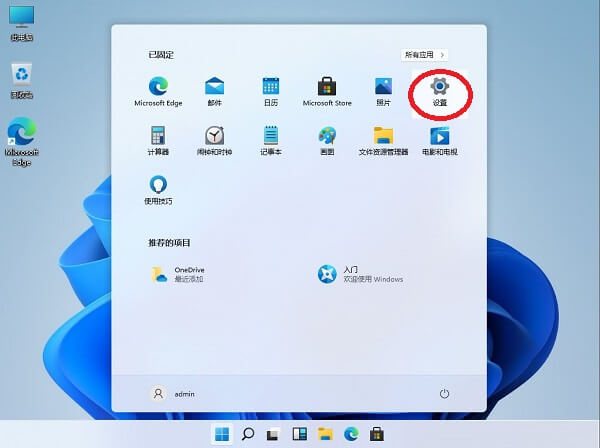Screen dimensions: 600x448
Task: Click the power button in Start menu
Action: point(444,394)
